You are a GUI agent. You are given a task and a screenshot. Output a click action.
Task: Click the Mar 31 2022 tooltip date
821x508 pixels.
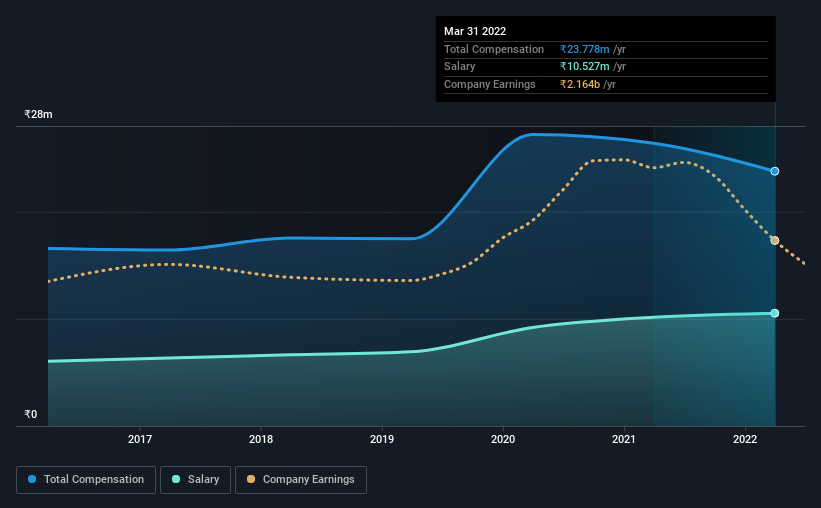[x=475, y=31]
